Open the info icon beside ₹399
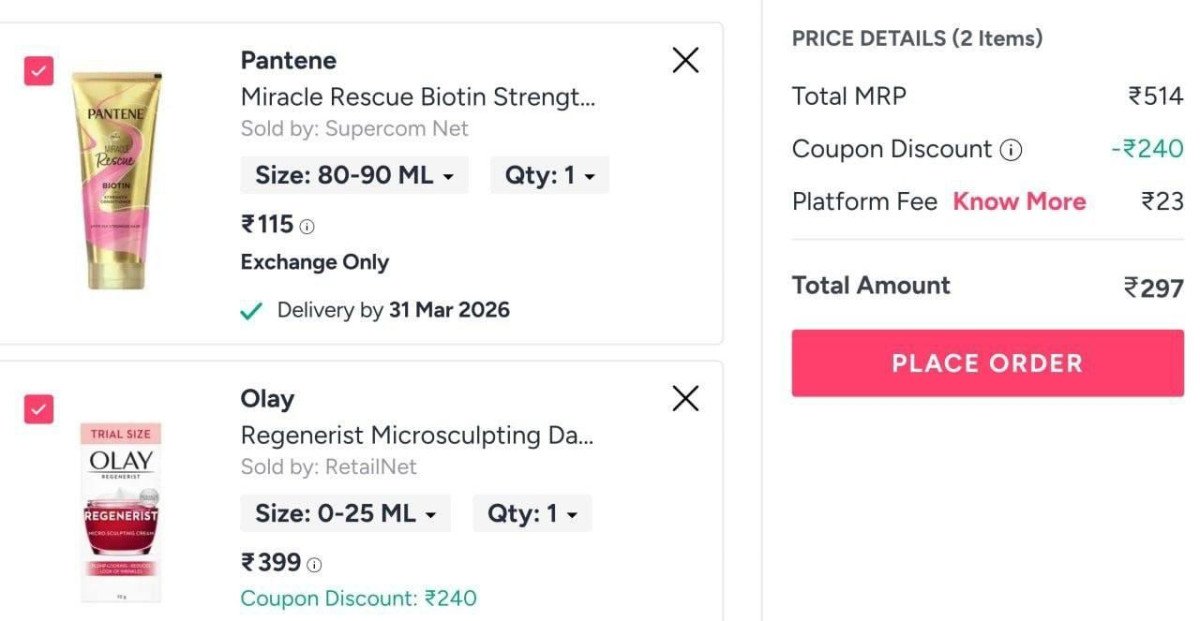 tap(312, 563)
